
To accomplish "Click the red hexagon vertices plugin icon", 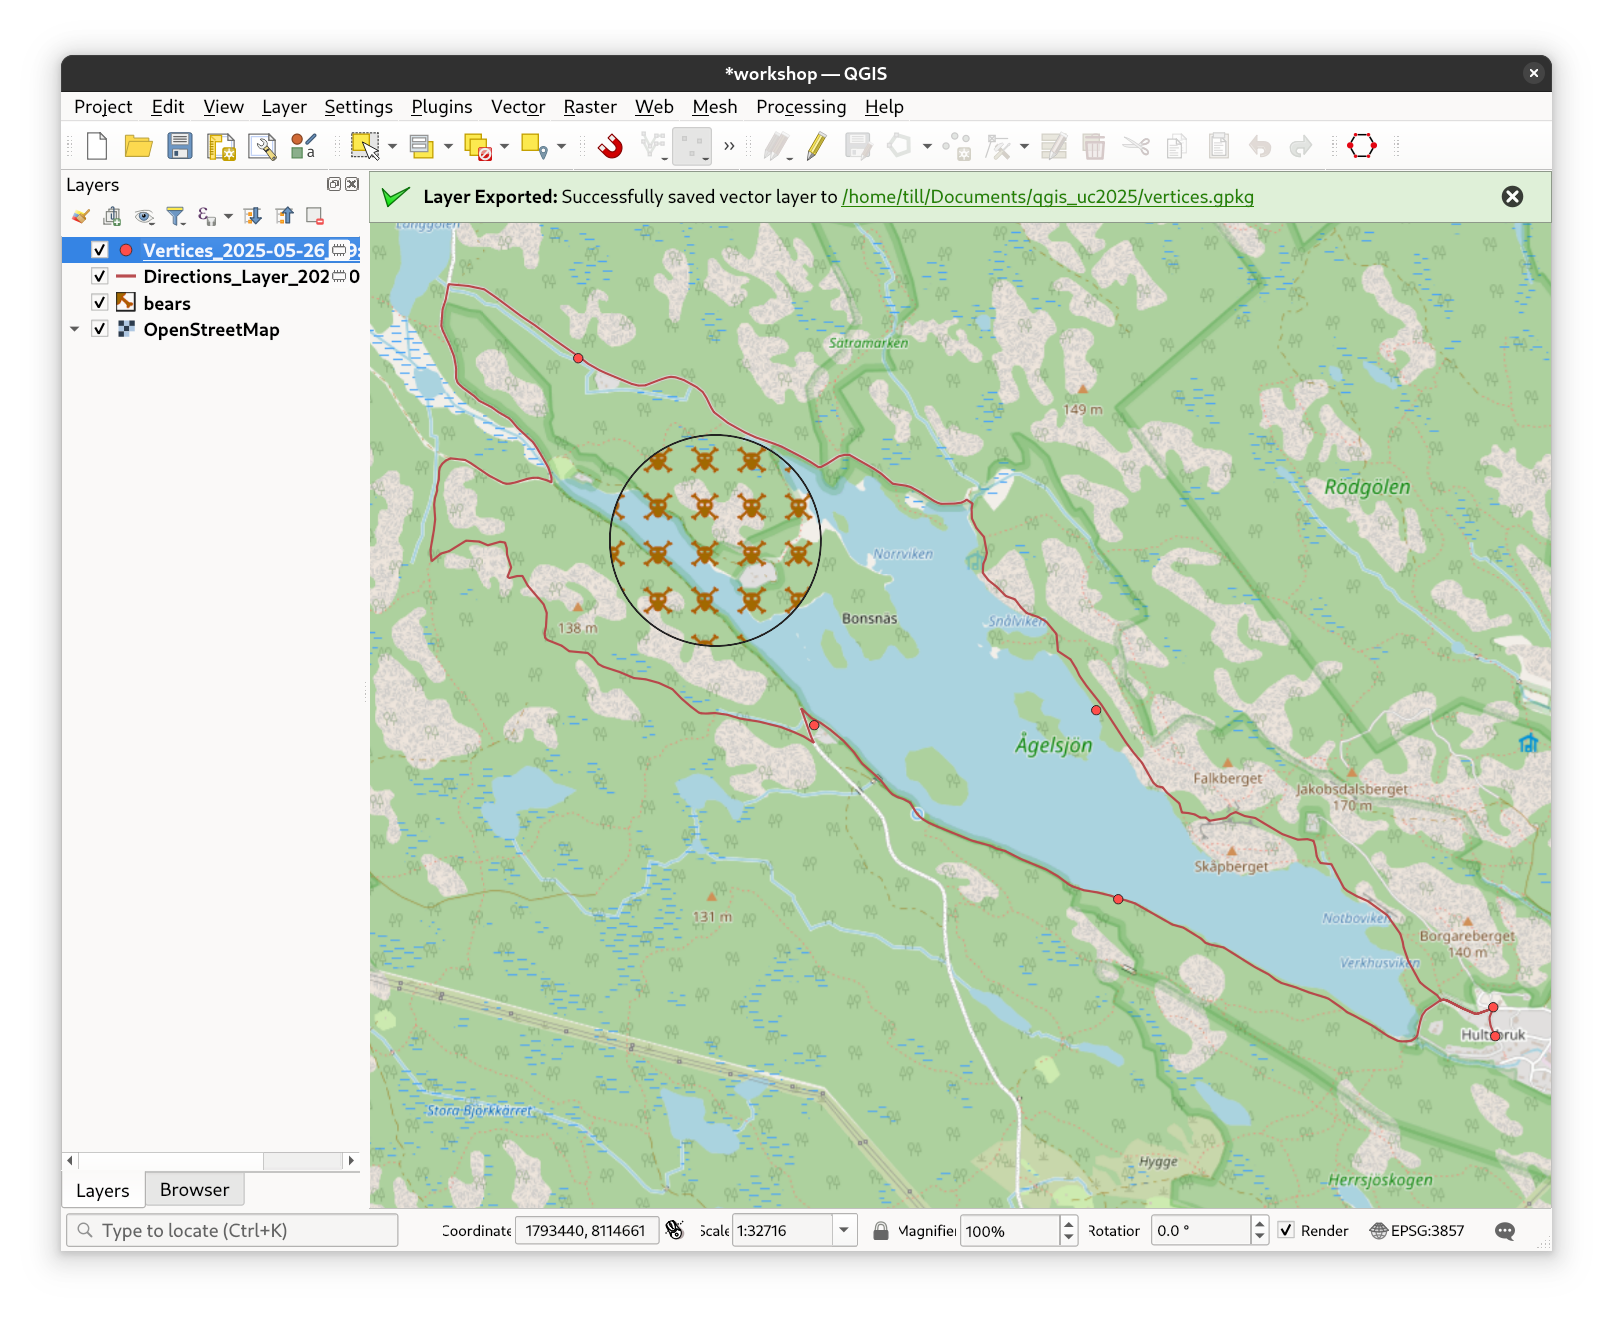I will [x=1361, y=146].
